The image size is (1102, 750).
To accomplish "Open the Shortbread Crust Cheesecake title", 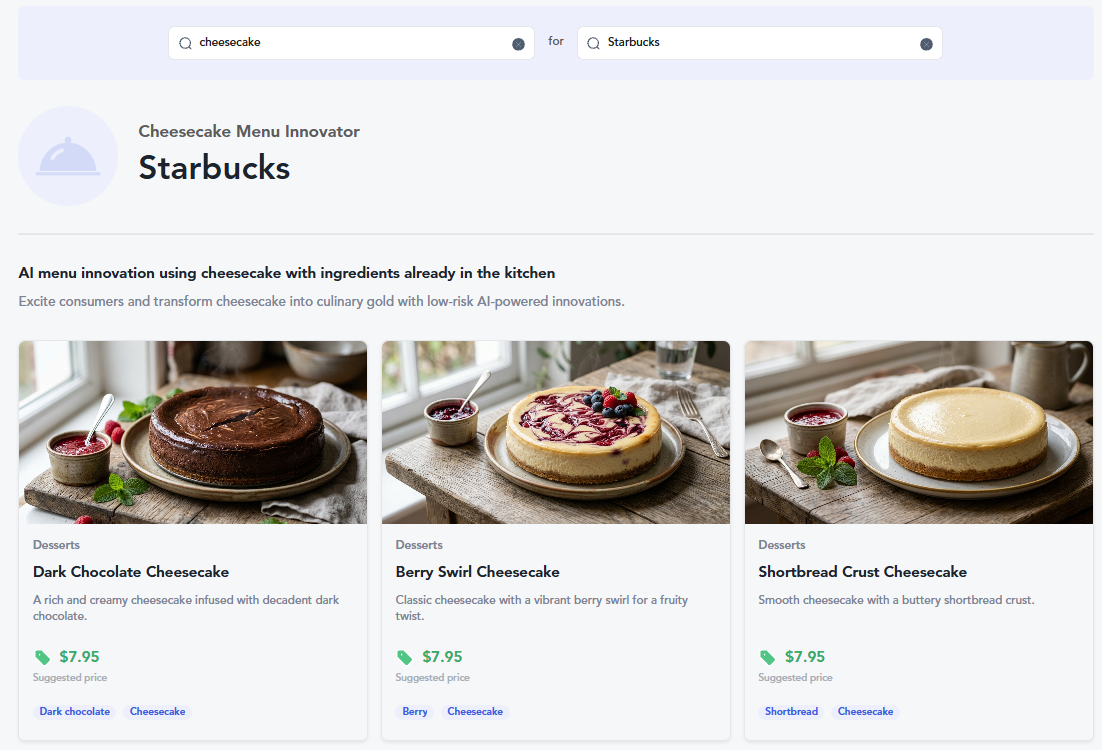I will coord(862,572).
